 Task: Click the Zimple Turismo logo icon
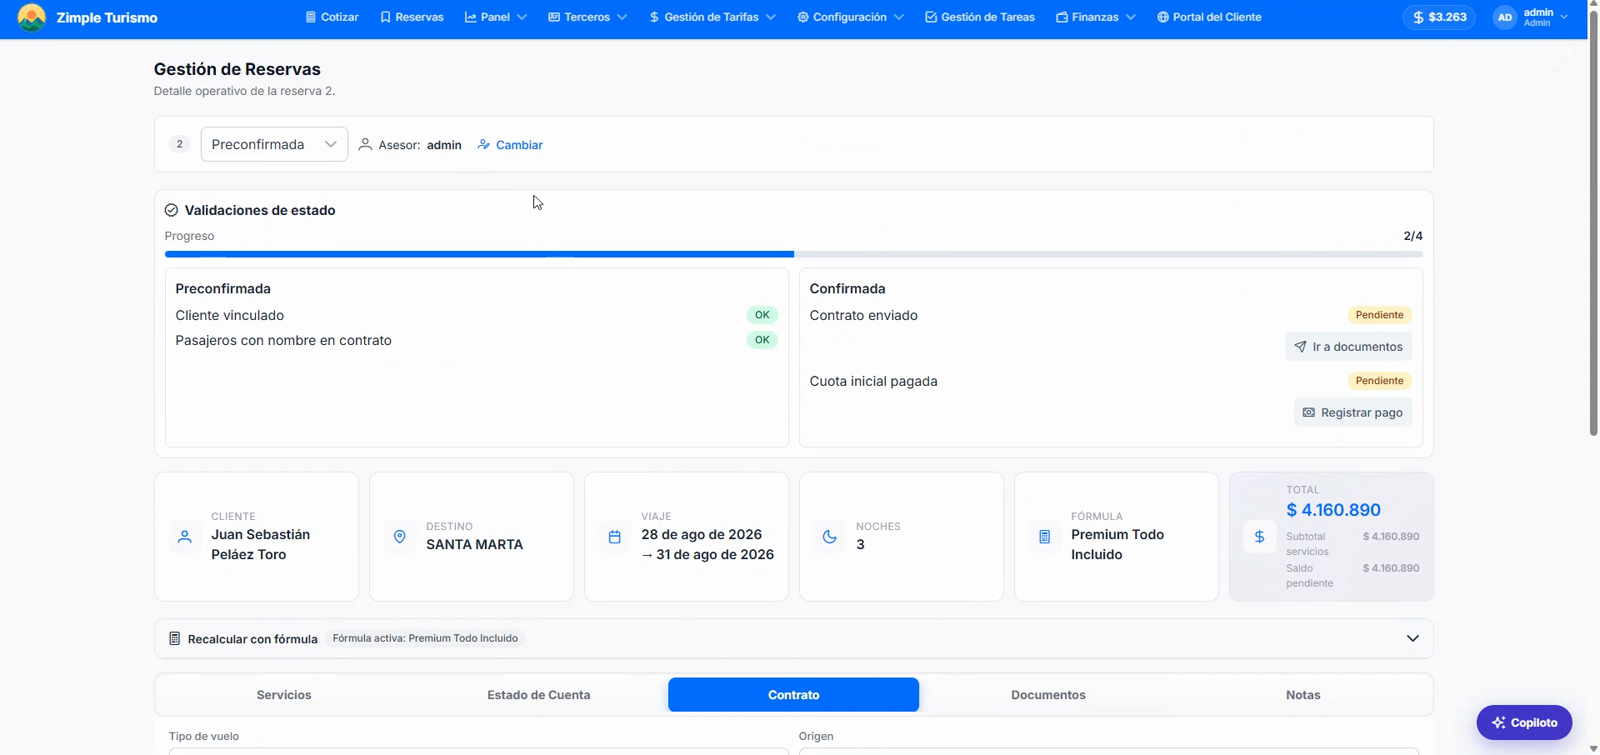pyautogui.click(x=32, y=17)
